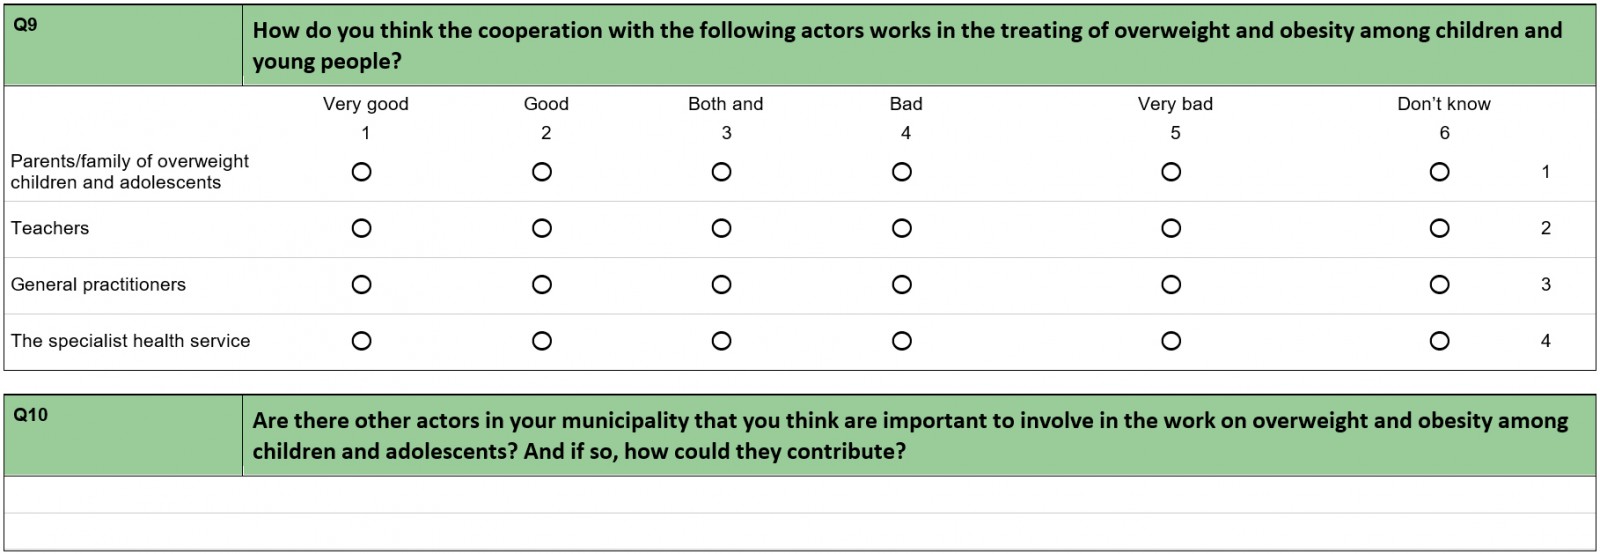Pick 'Don't know' for General practitioners
The width and height of the screenshot is (1600, 554).
pyautogui.click(x=1440, y=285)
